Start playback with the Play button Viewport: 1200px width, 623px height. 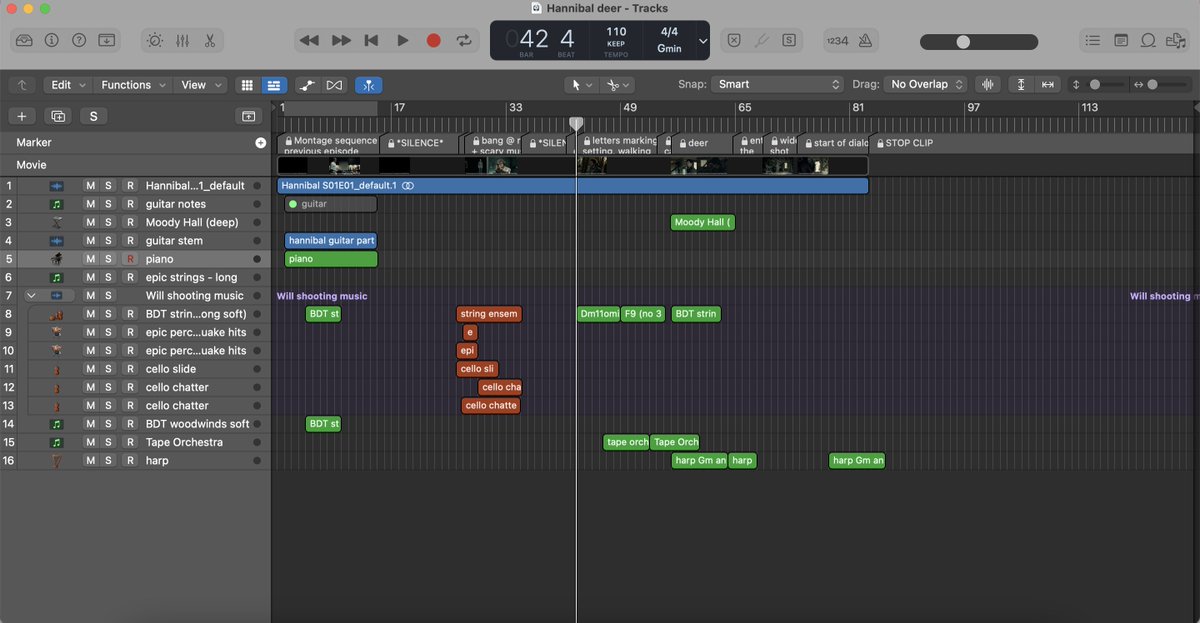pos(403,41)
